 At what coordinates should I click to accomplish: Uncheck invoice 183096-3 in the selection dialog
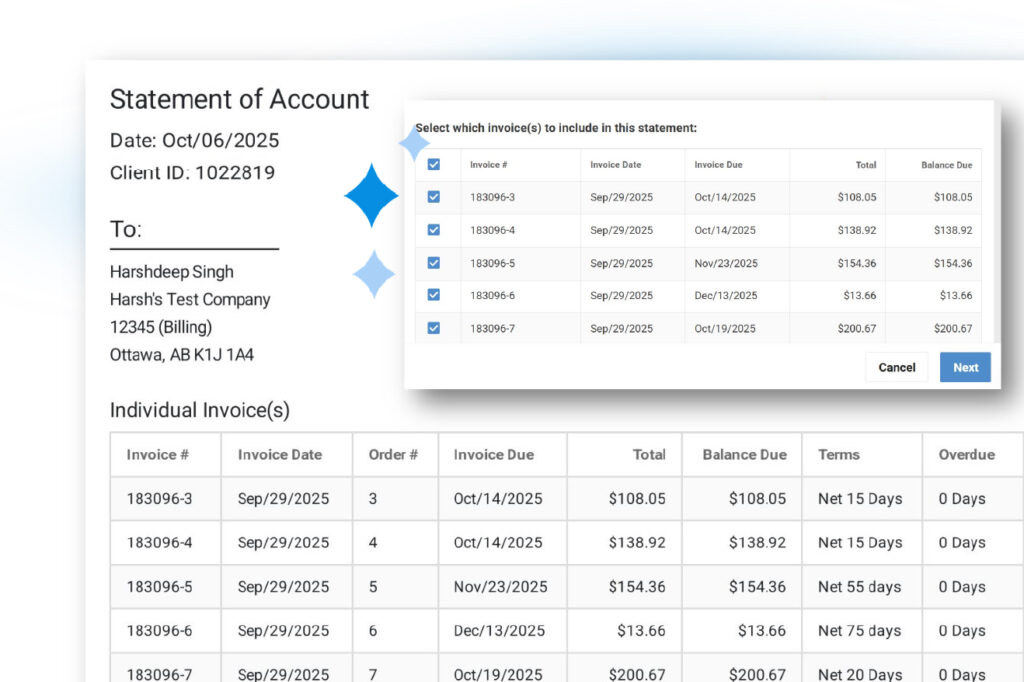click(434, 197)
